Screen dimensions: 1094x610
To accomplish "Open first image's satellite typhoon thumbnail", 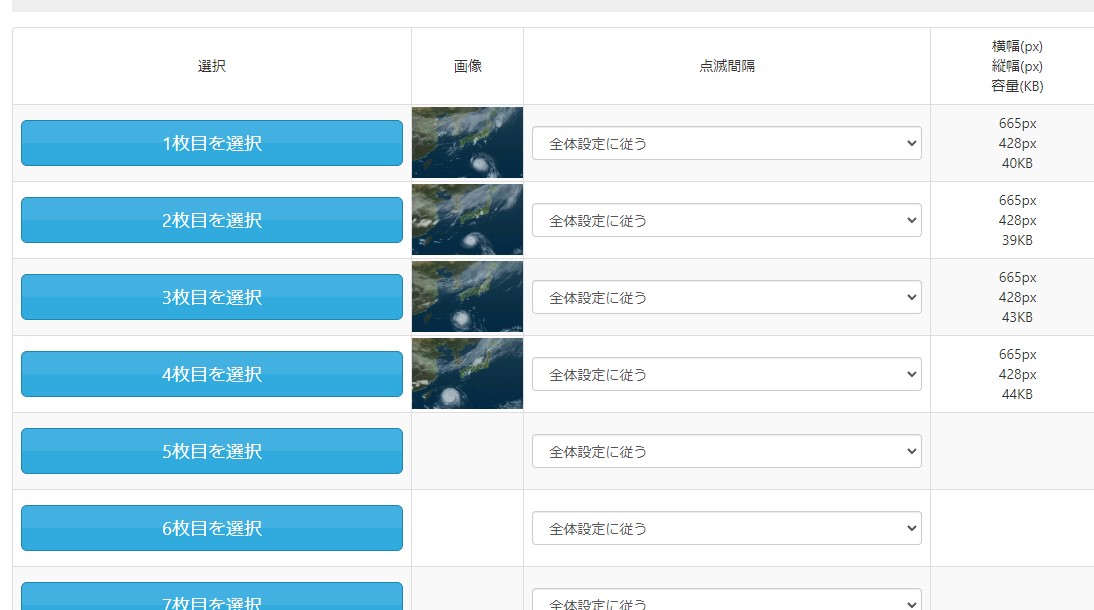I will [x=467, y=142].
